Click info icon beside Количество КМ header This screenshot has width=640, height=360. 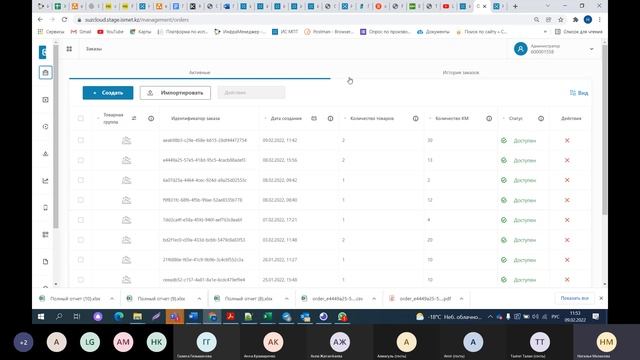tap(489, 118)
